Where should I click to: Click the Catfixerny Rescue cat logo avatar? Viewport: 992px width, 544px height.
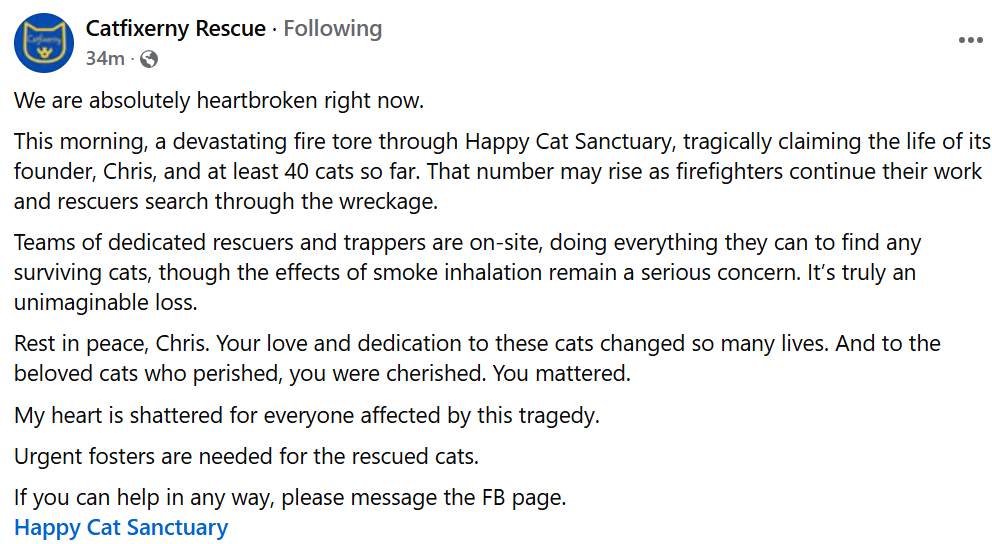pos(44,42)
